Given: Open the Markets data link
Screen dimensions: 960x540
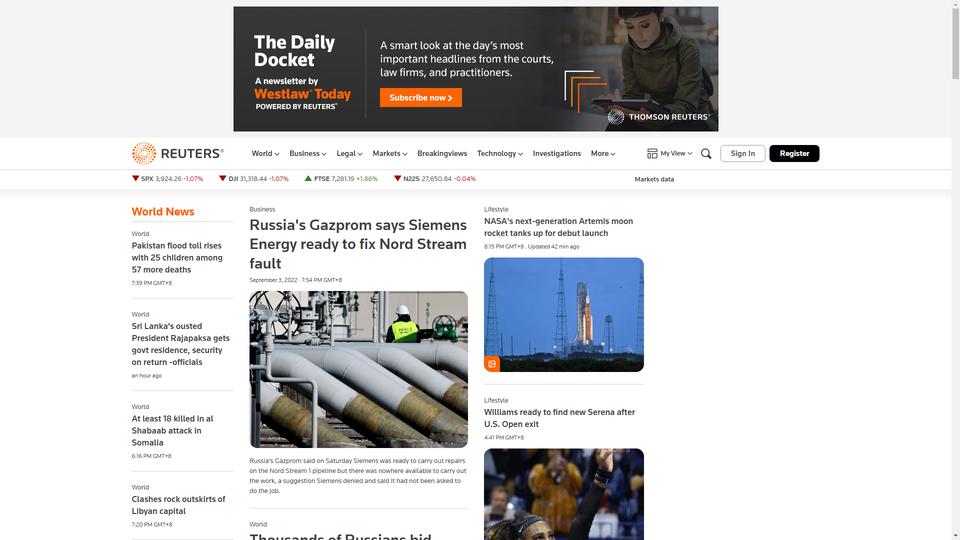Looking at the screenshot, I should tap(654, 179).
